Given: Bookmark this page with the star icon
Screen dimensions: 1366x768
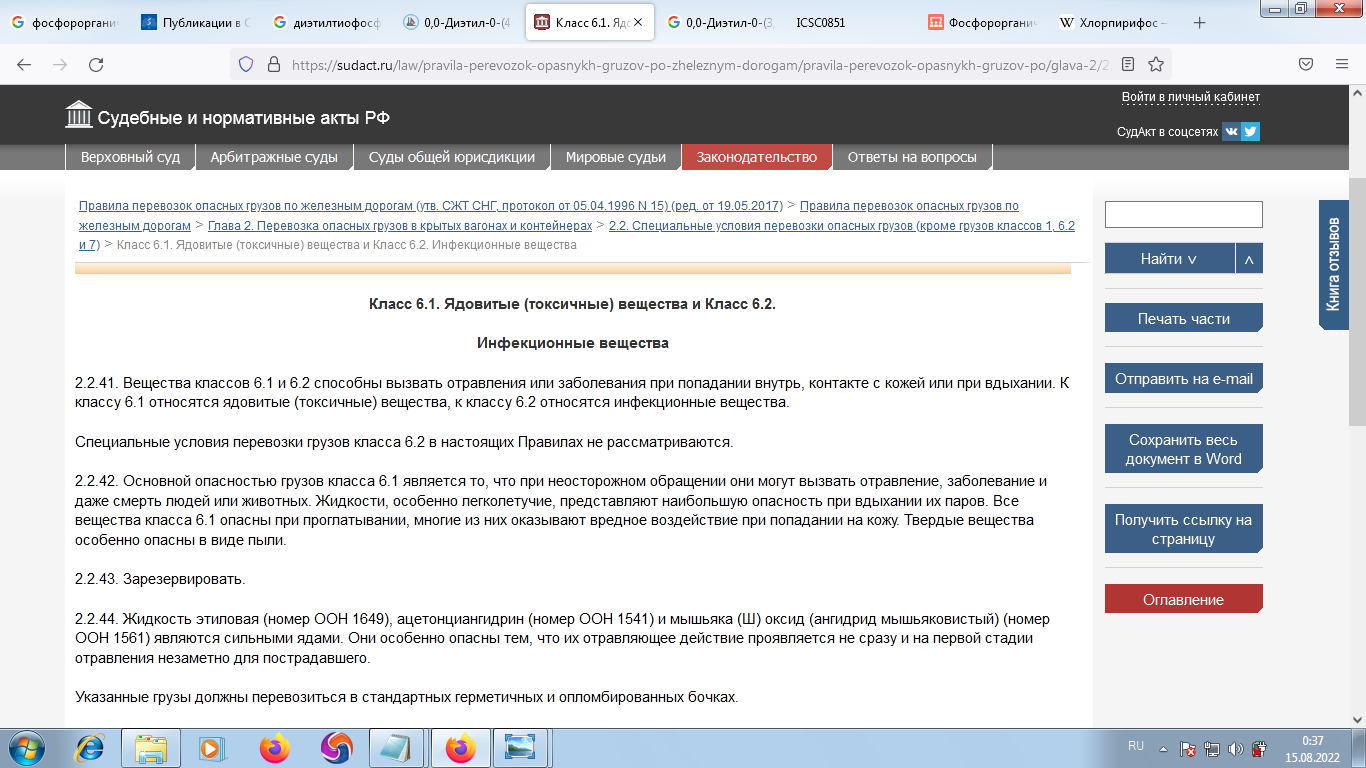Looking at the screenshot, I should point(1156,65).
